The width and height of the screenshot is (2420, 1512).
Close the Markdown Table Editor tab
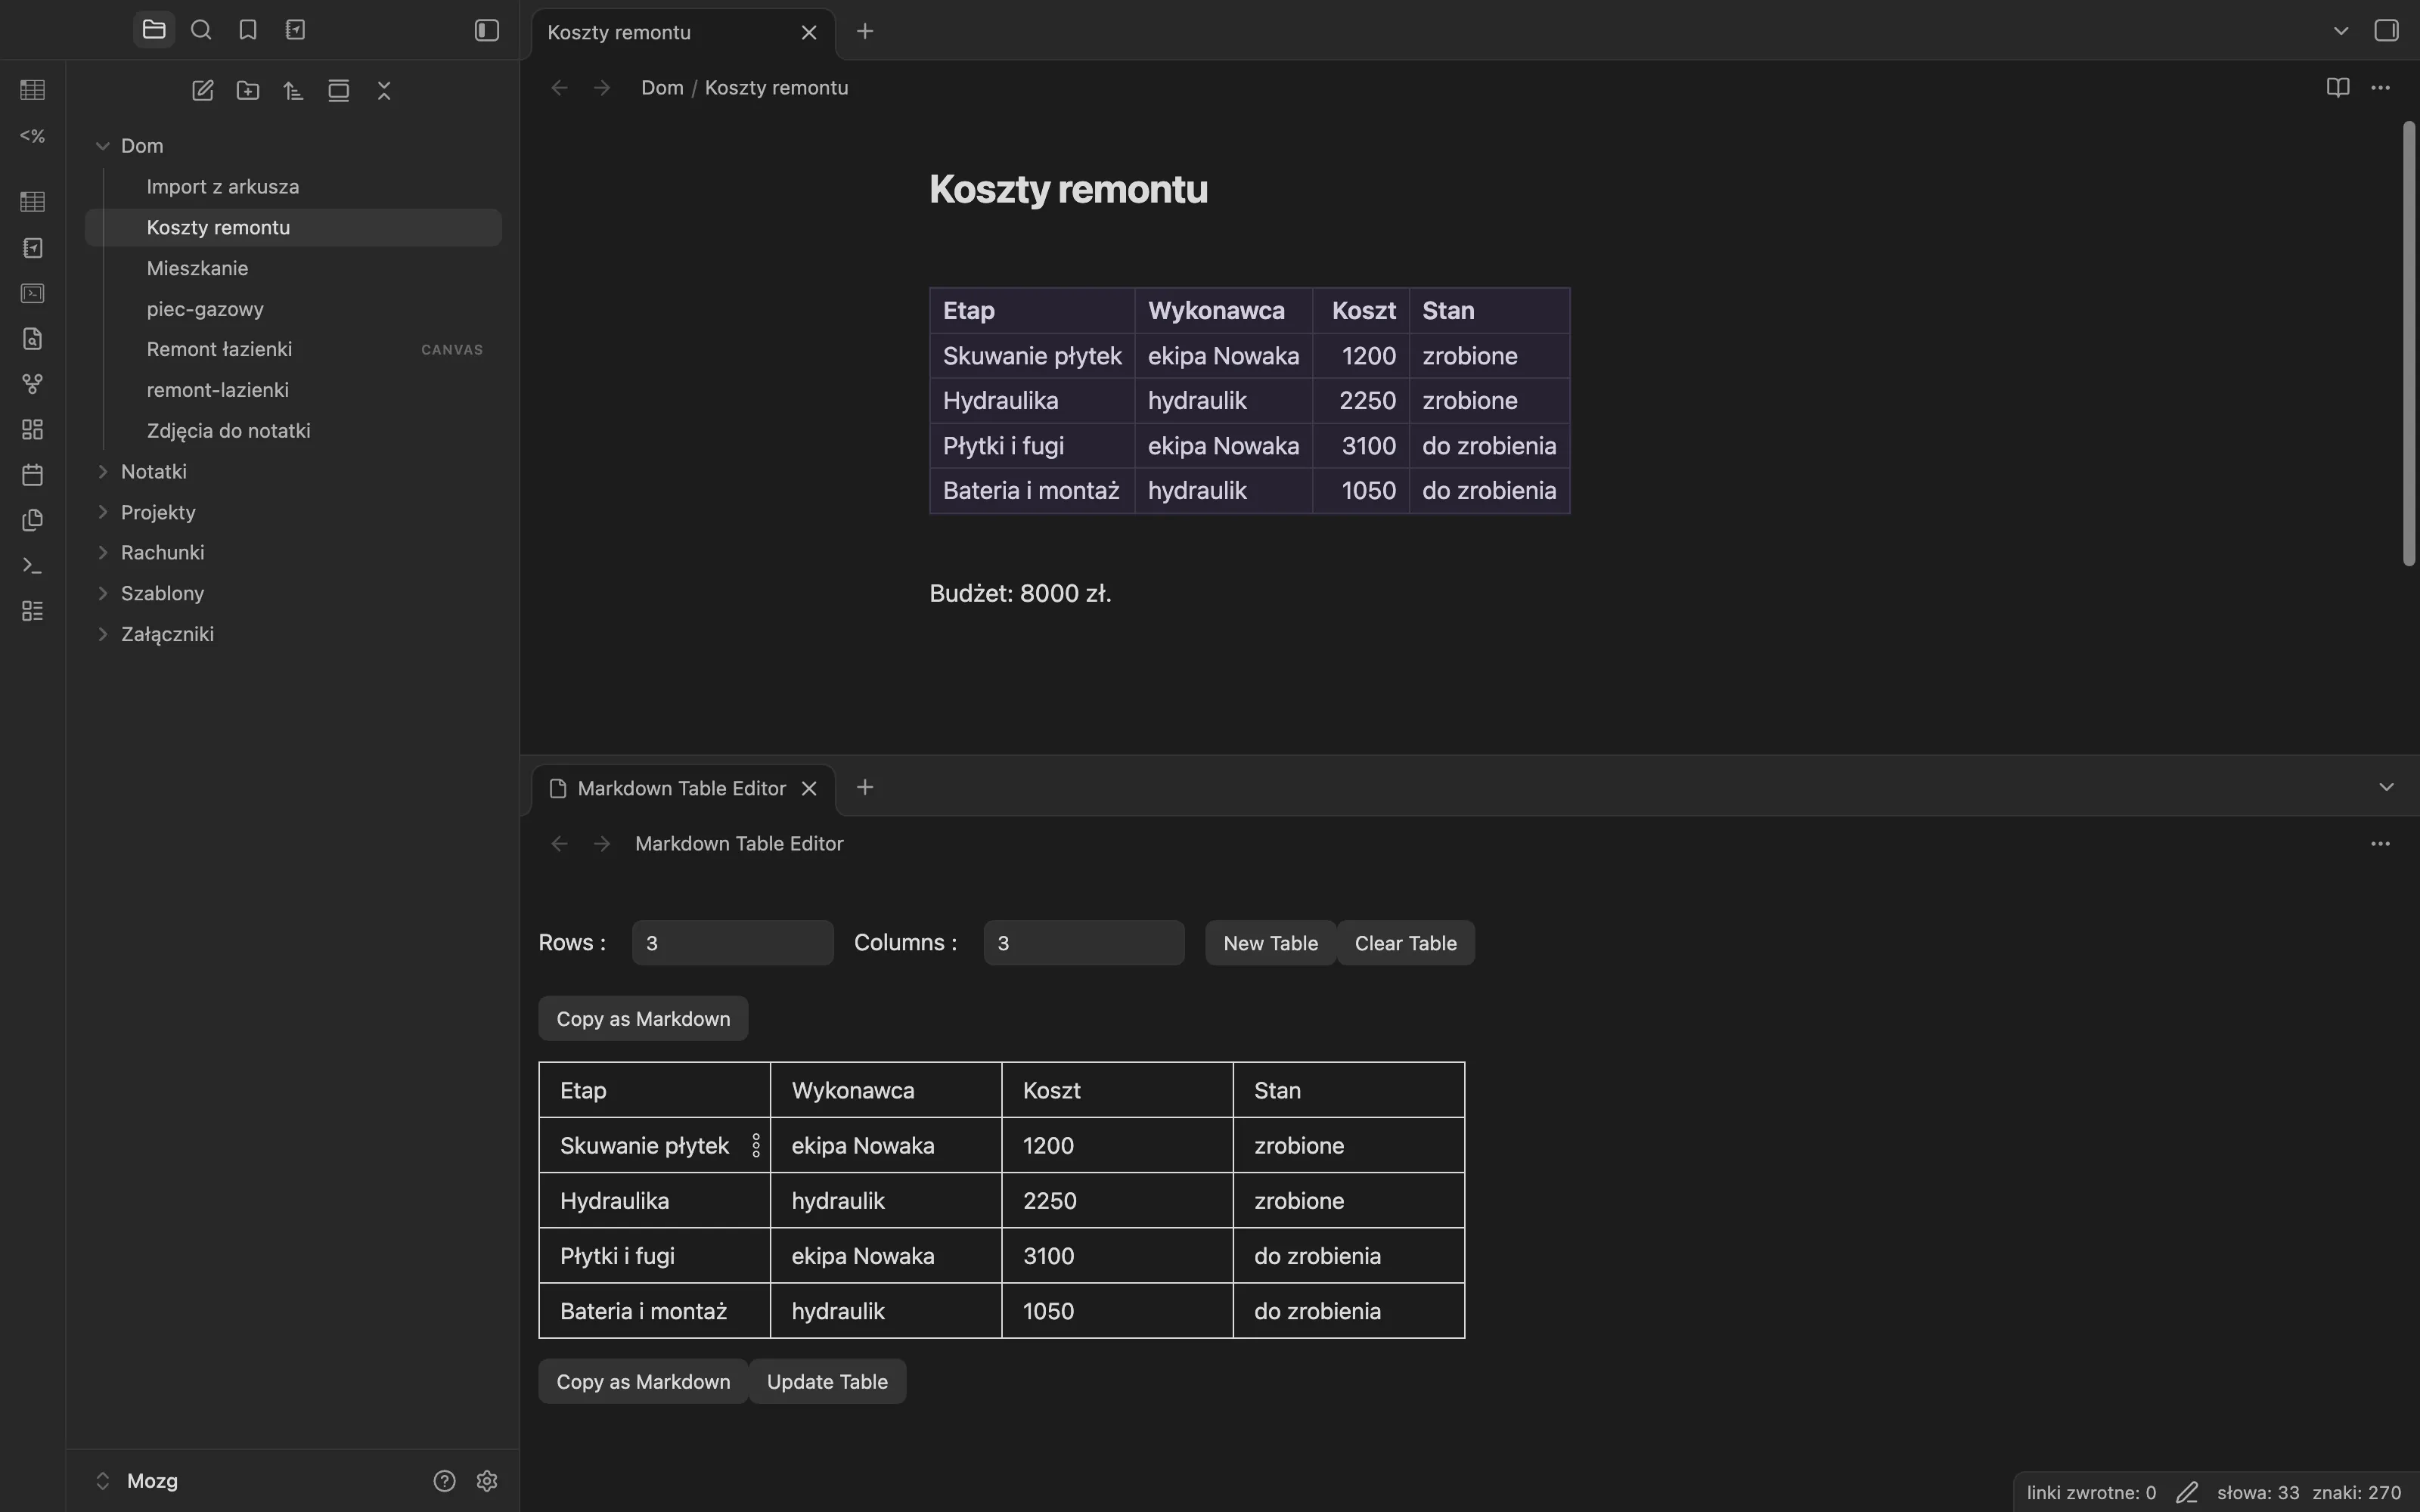pos(809,788)
